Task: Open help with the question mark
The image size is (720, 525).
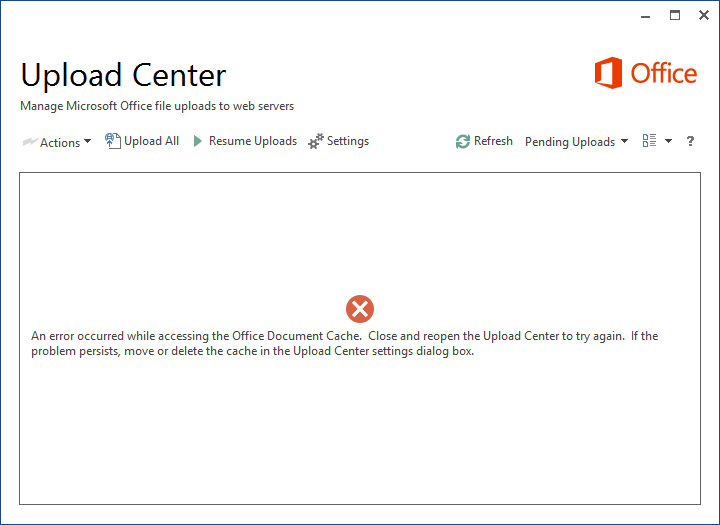Action: pyautogui.click(x=690, y=142)
